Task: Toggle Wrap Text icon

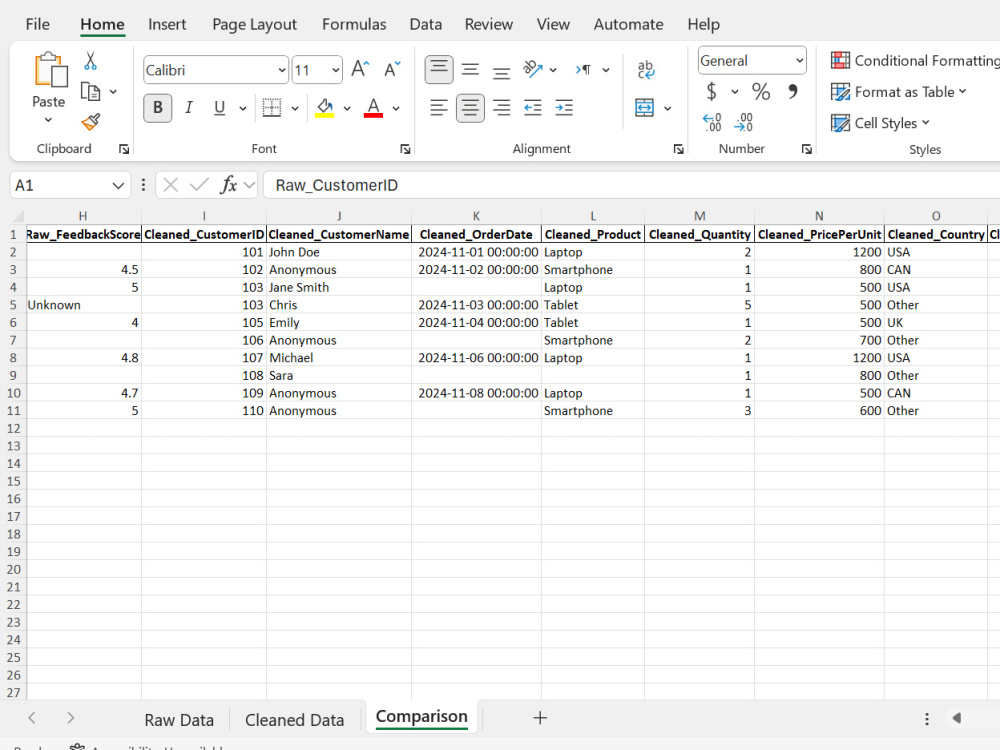Action: (x=645, y=70)
